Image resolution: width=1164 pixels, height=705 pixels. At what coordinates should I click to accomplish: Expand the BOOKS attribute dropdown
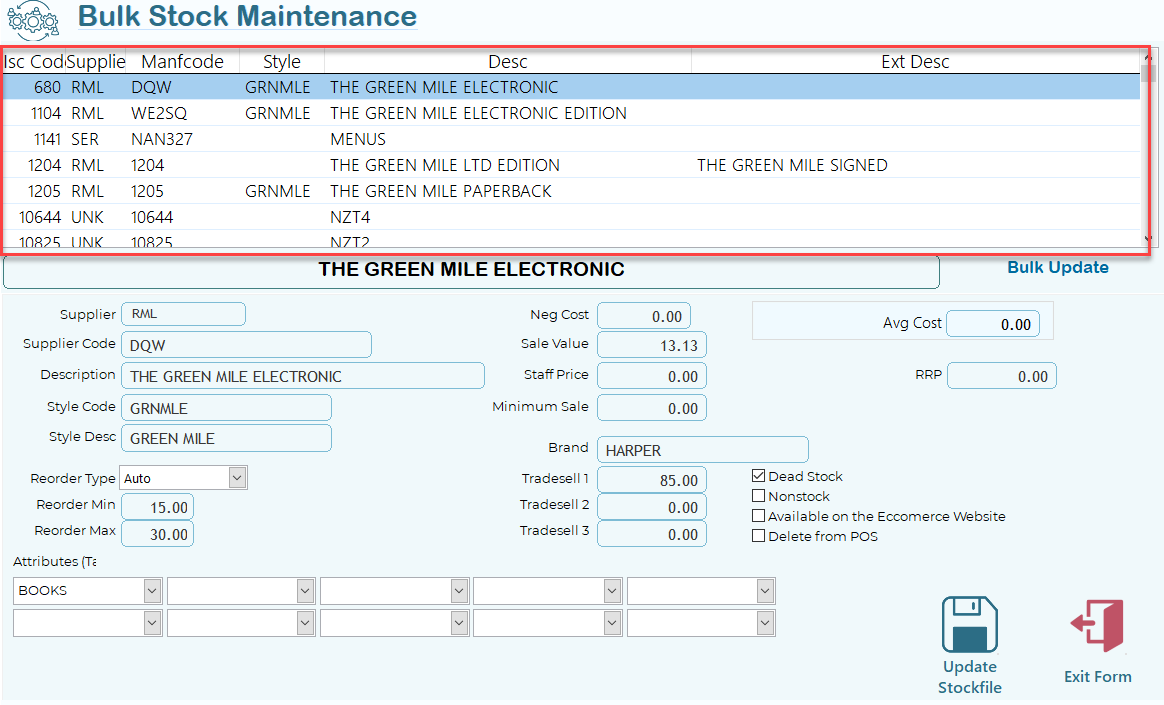click(x=152, y=591)
